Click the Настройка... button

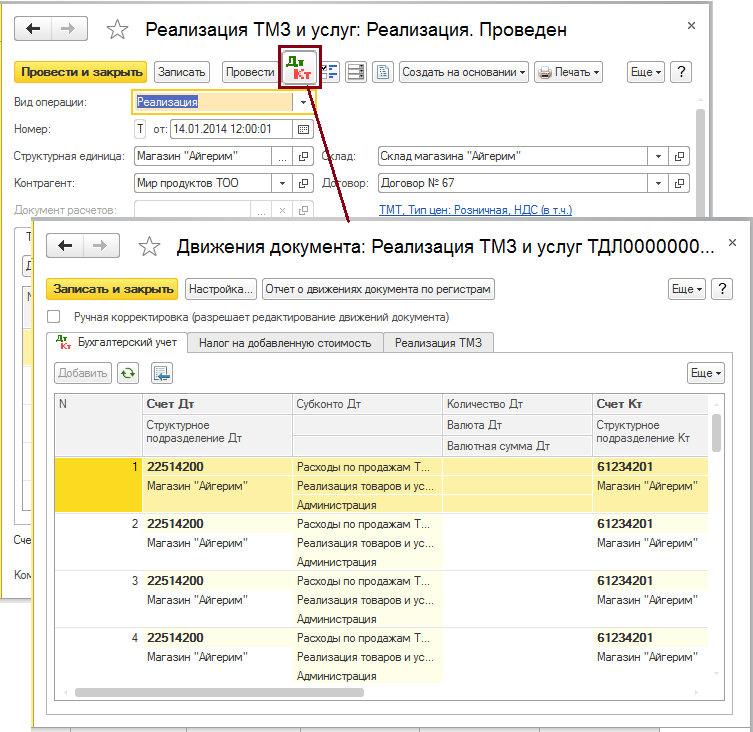221,288
